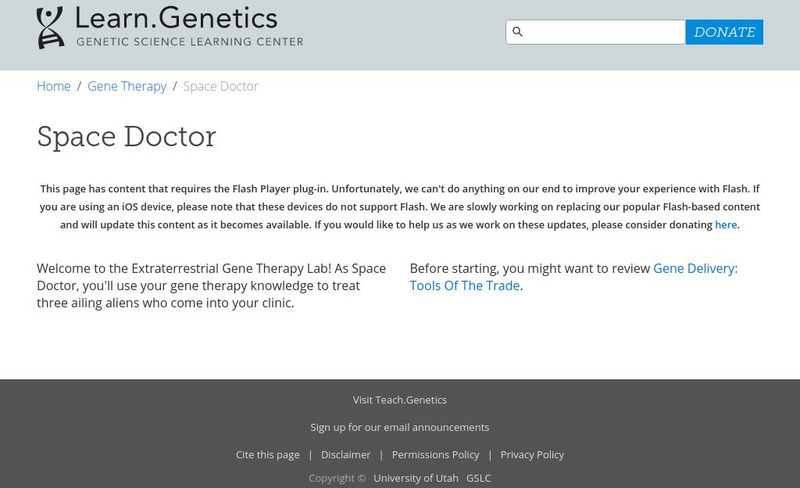Click the Genetic Science Learning Center subtitle
Screen dimensions: 800x488
tap(190, 42)
